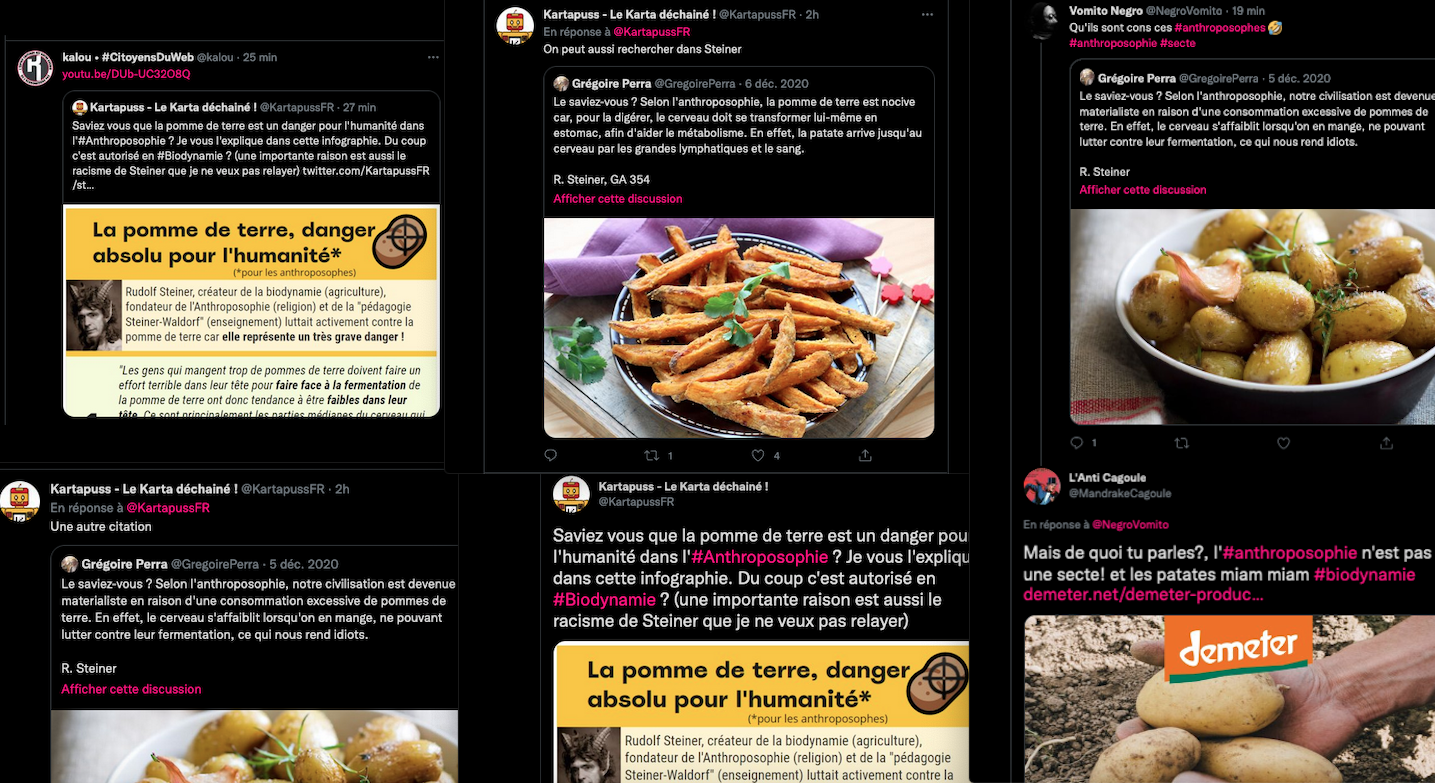The height and width of the screenshot is (783, 1435).
Task: Like the Kartapuss tweet with 4 likes
Action: click(x=758, y=455)
